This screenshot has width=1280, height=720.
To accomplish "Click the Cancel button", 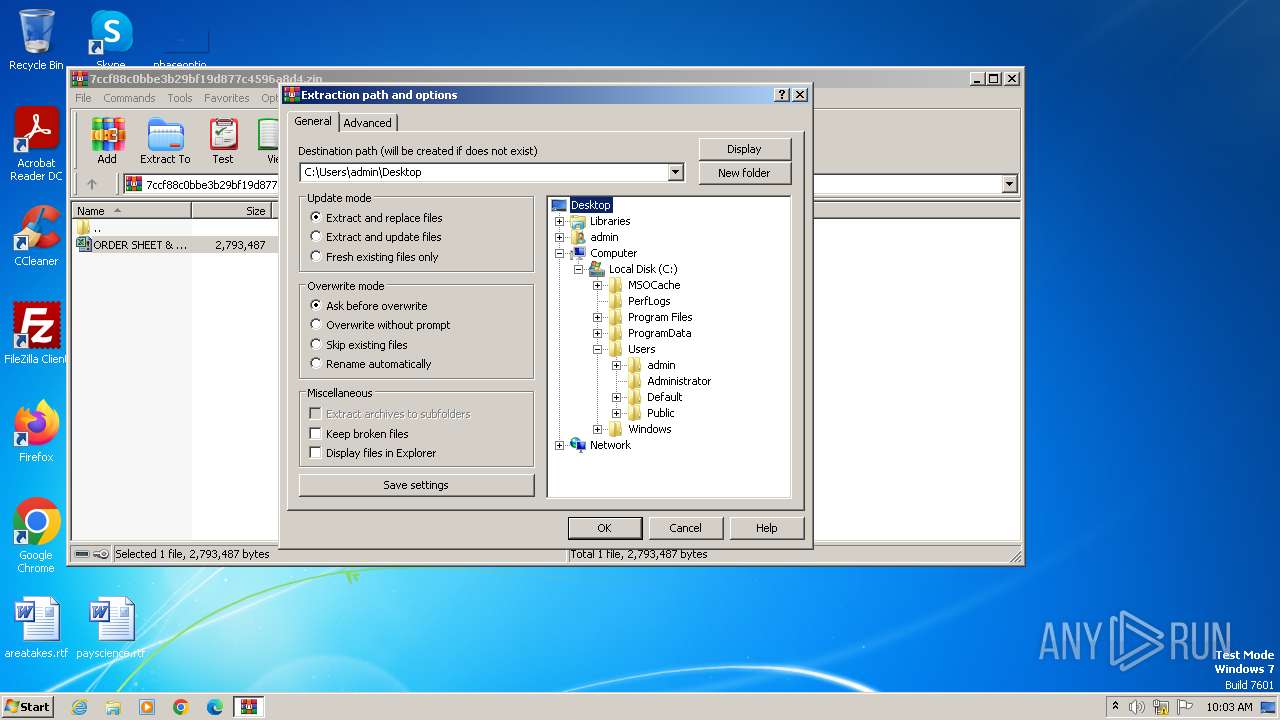I will pyautogui.click(x=685, y=528).
